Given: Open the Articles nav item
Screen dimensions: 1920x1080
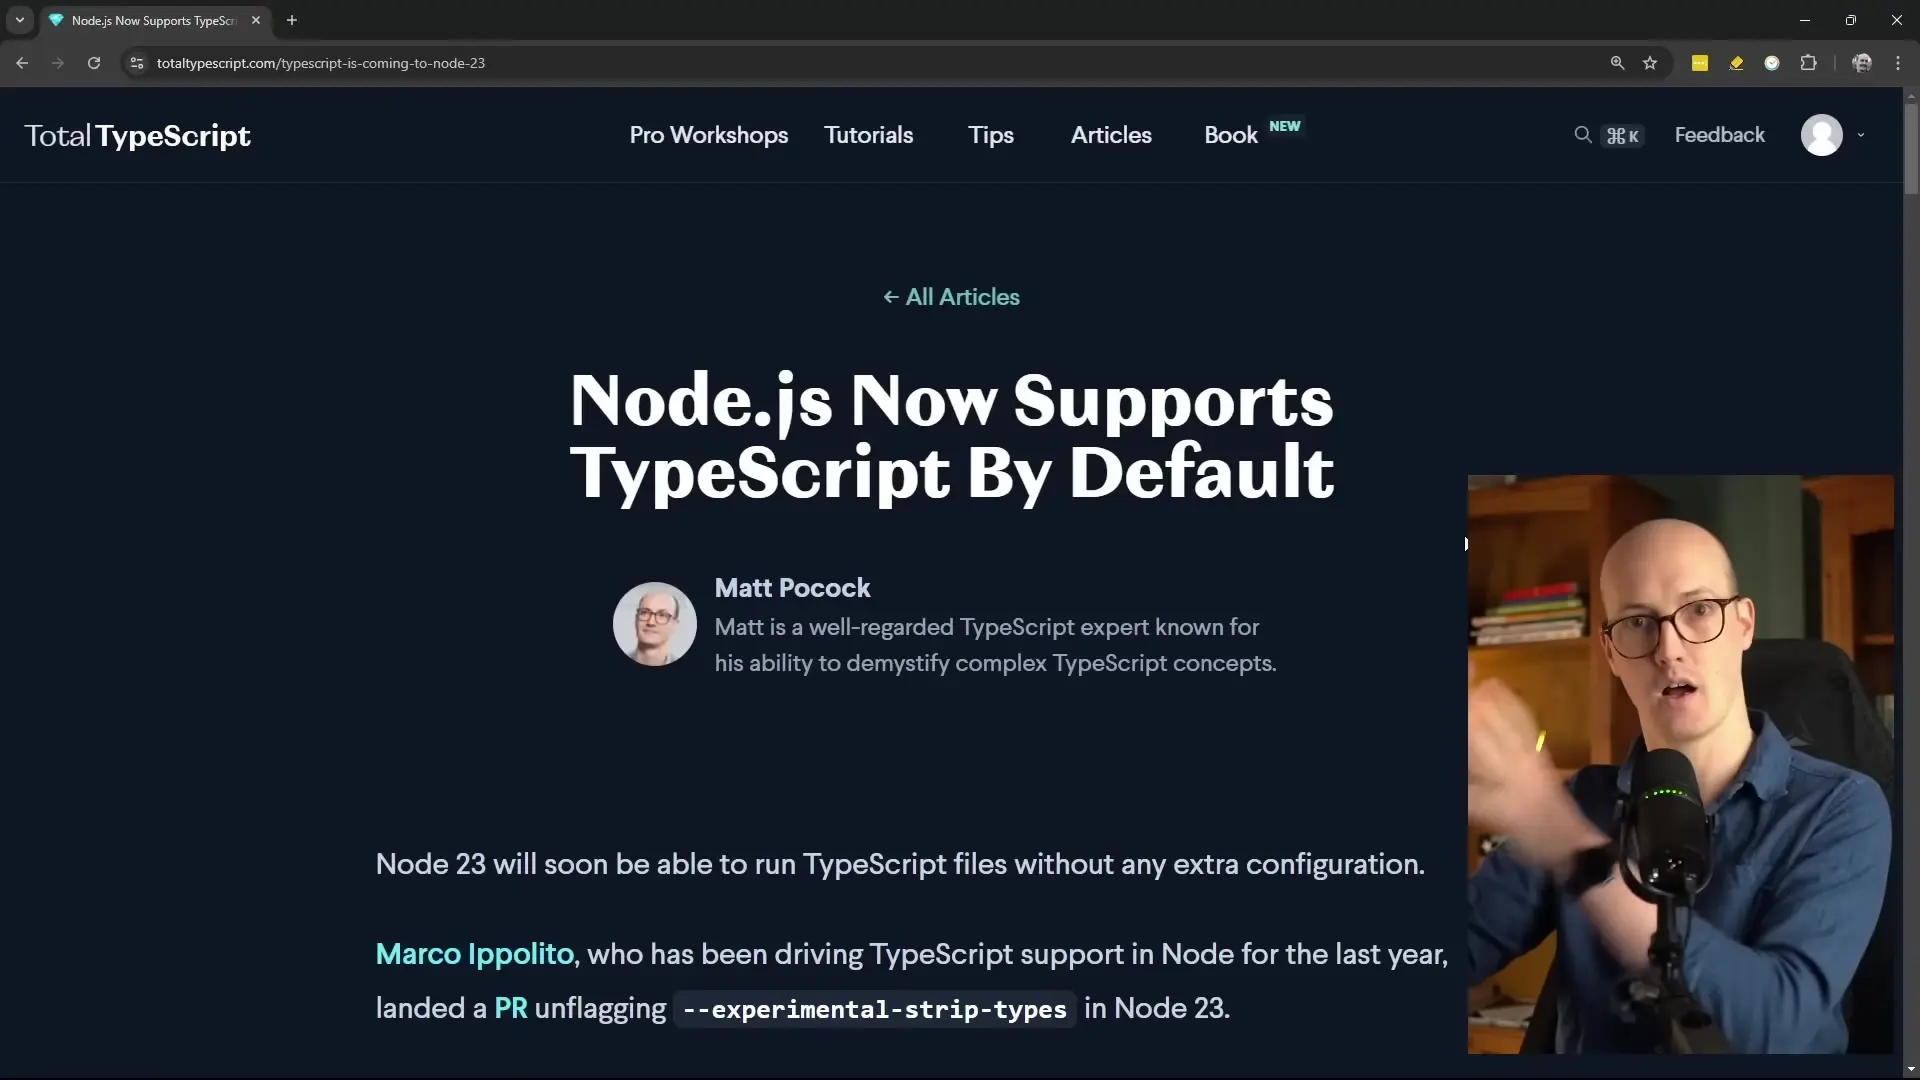Looking at the screenshot, I should click(x=1111, y=135).
